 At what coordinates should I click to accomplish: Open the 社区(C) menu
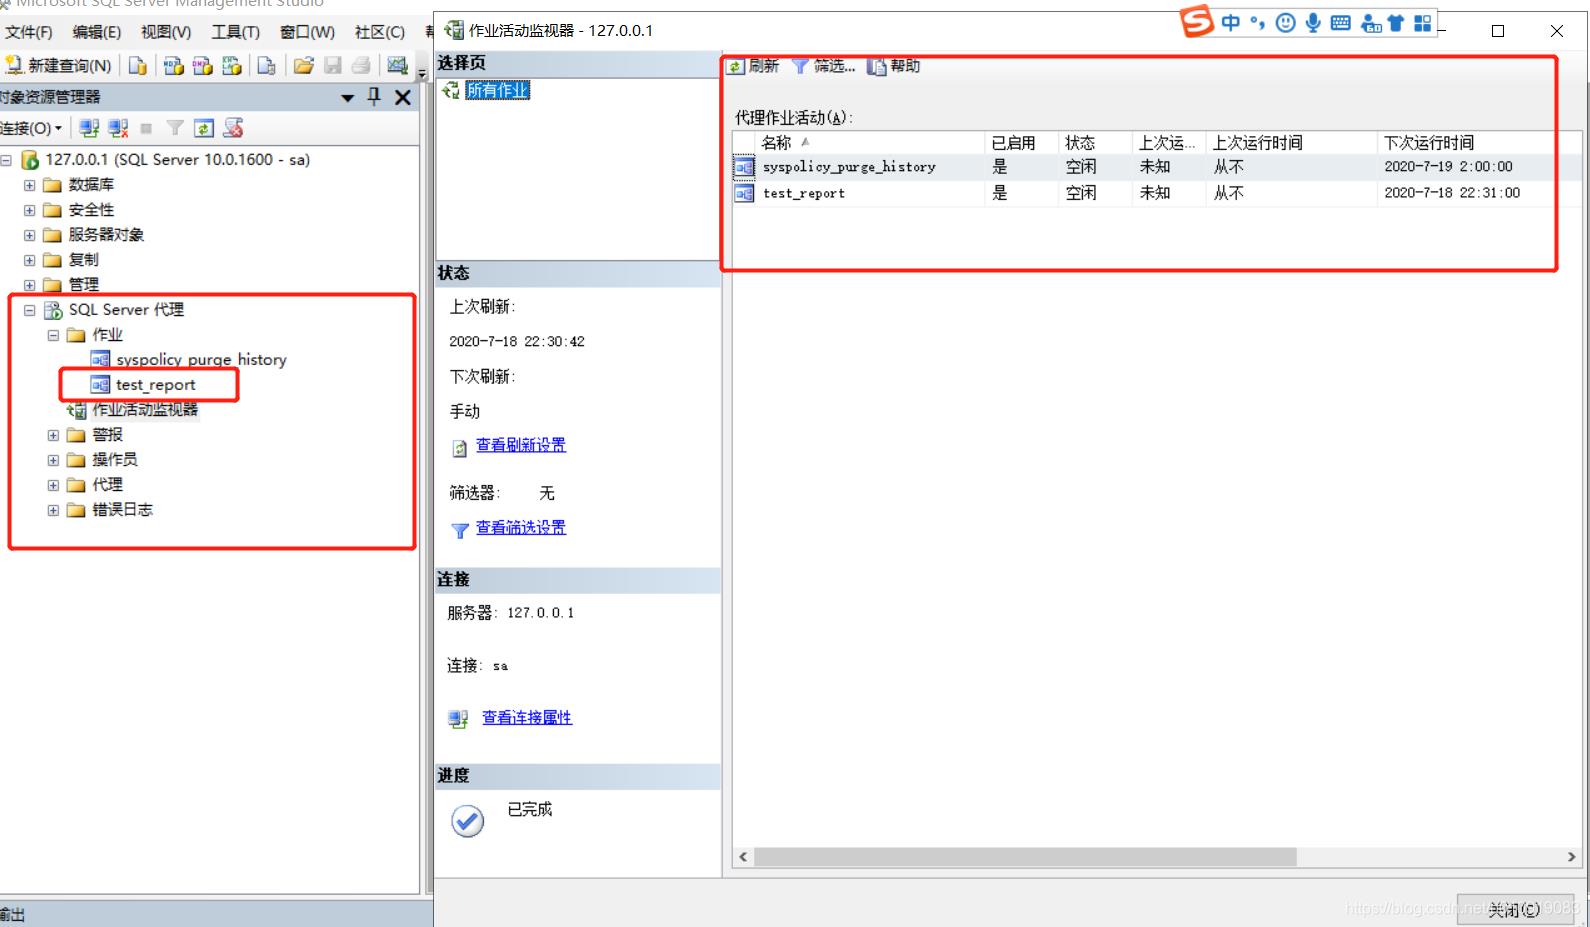[380, 32]
